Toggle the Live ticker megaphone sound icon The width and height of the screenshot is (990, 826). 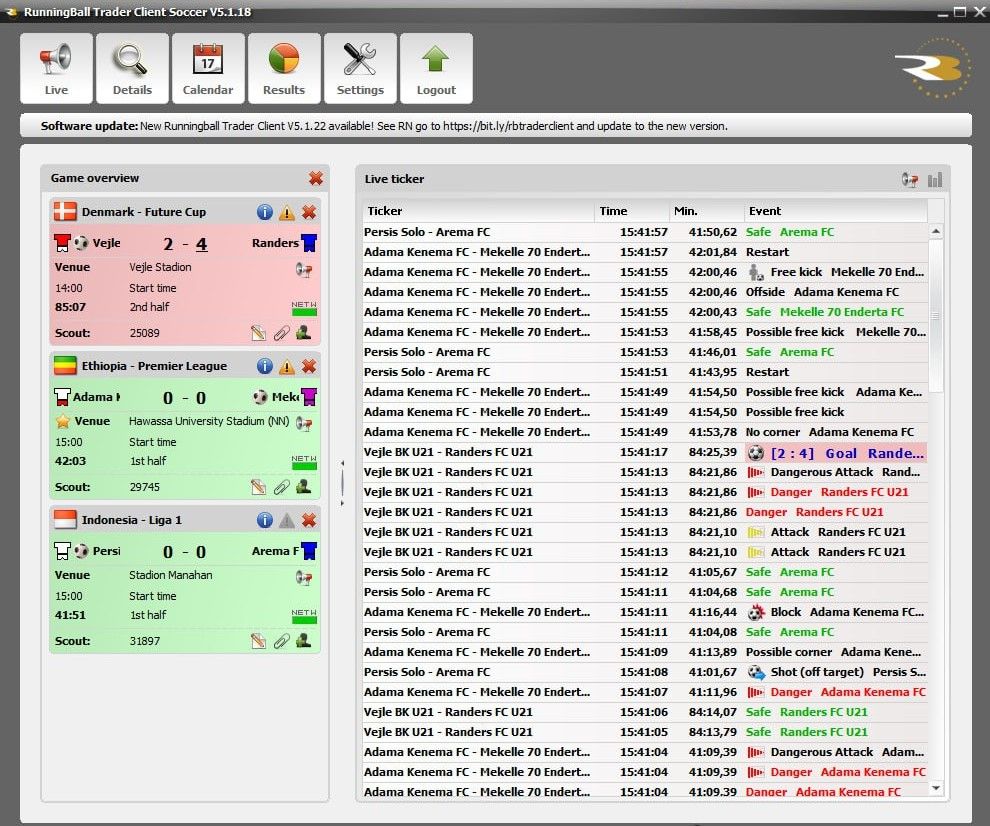[910, 180]
